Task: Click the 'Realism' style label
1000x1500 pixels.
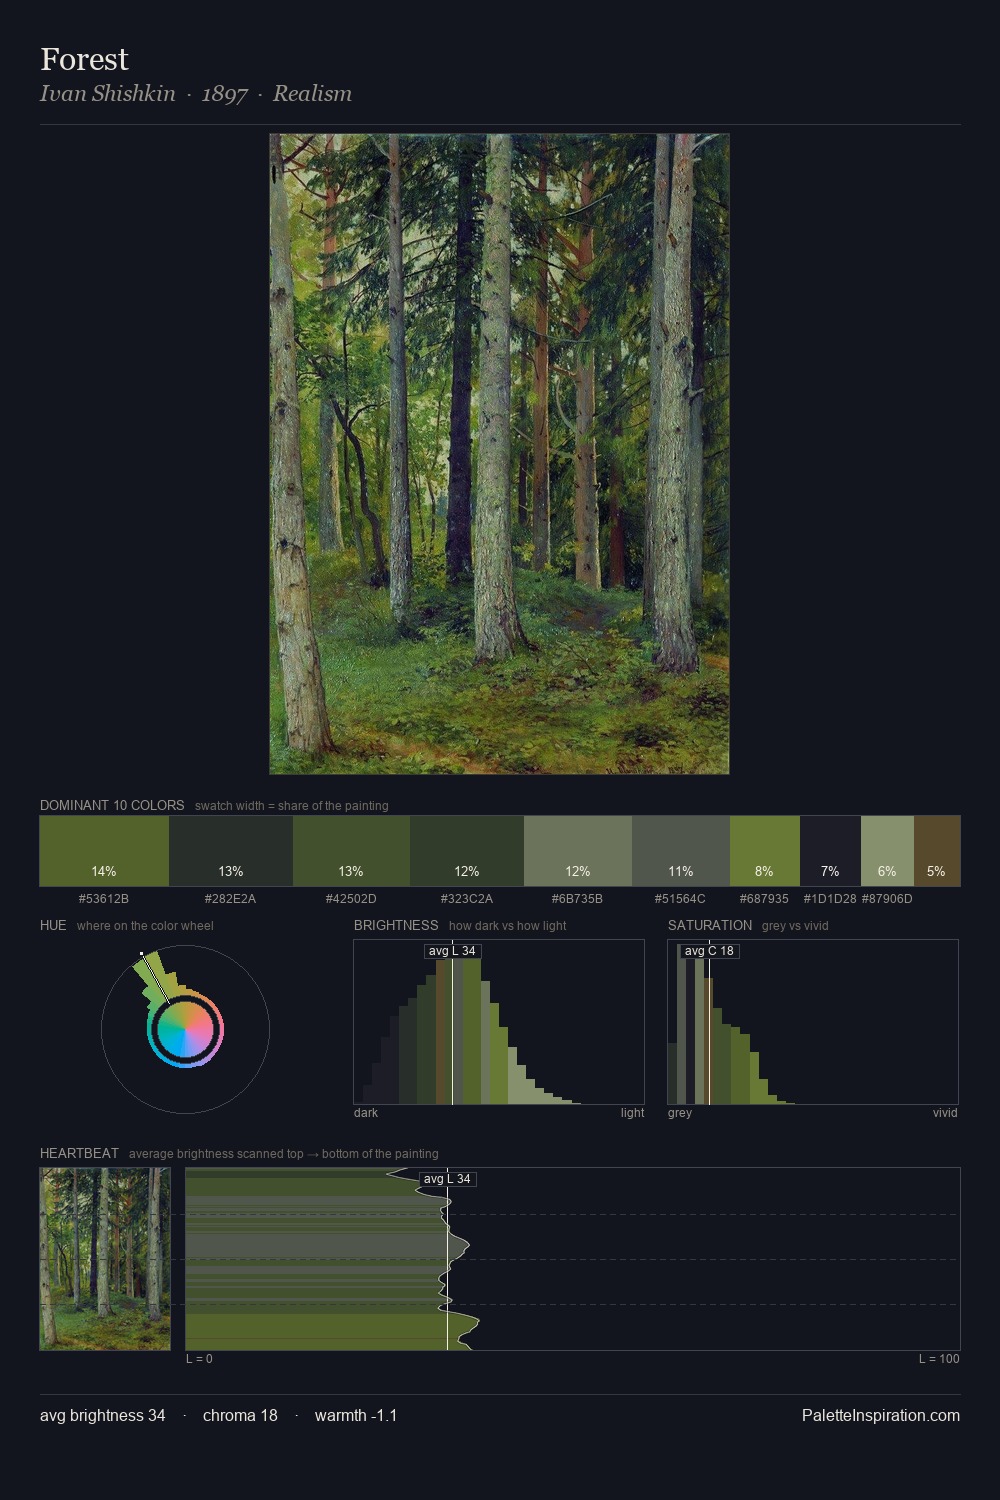Action: [312, 94]
